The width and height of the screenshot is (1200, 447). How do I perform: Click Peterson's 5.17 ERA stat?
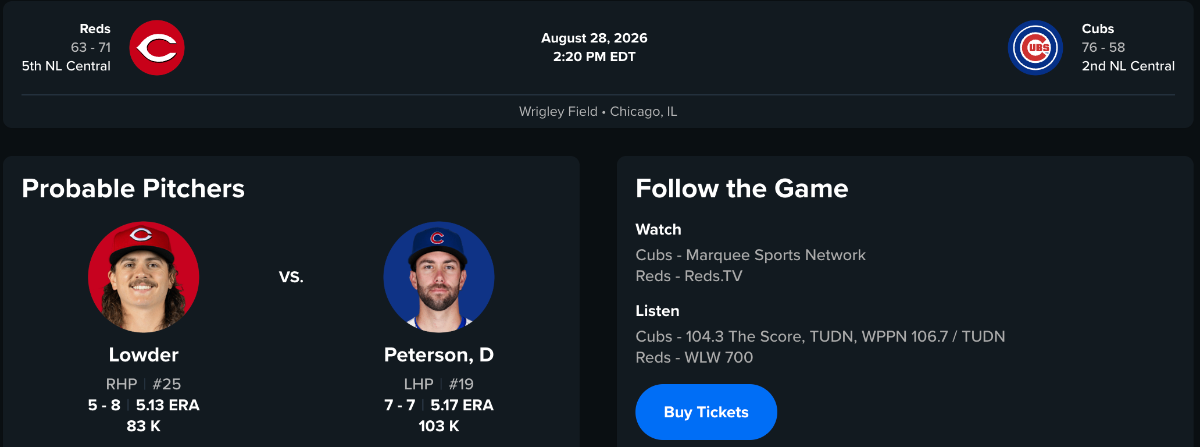(462, 405)
